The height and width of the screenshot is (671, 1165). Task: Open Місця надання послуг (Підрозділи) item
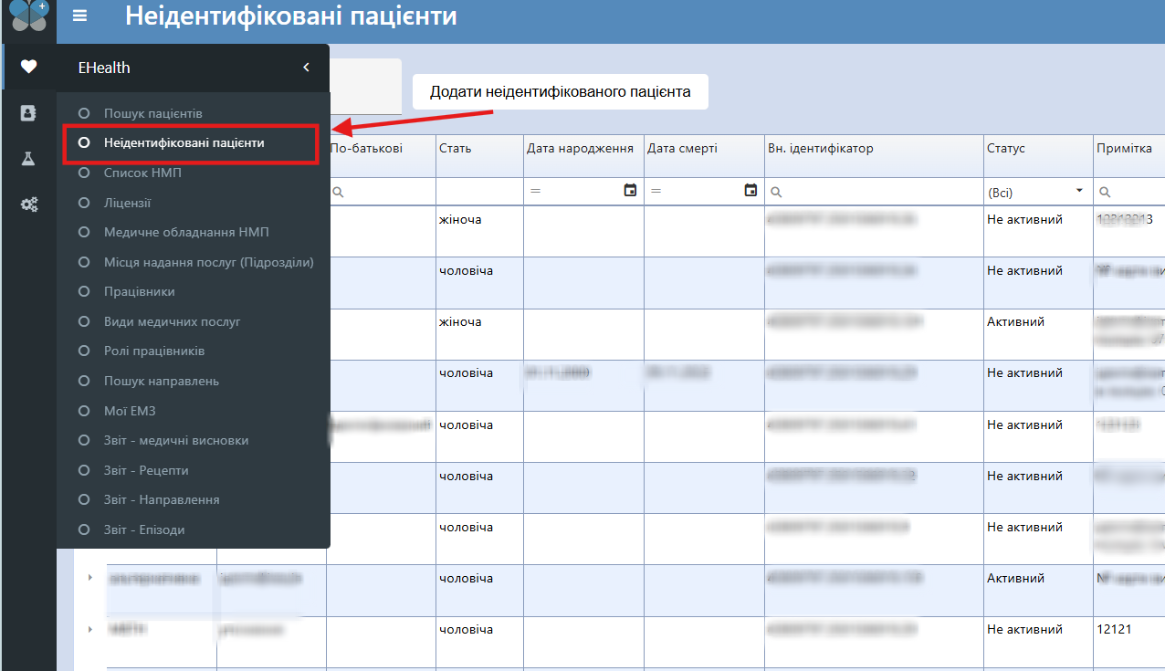(x=208, y=262)
